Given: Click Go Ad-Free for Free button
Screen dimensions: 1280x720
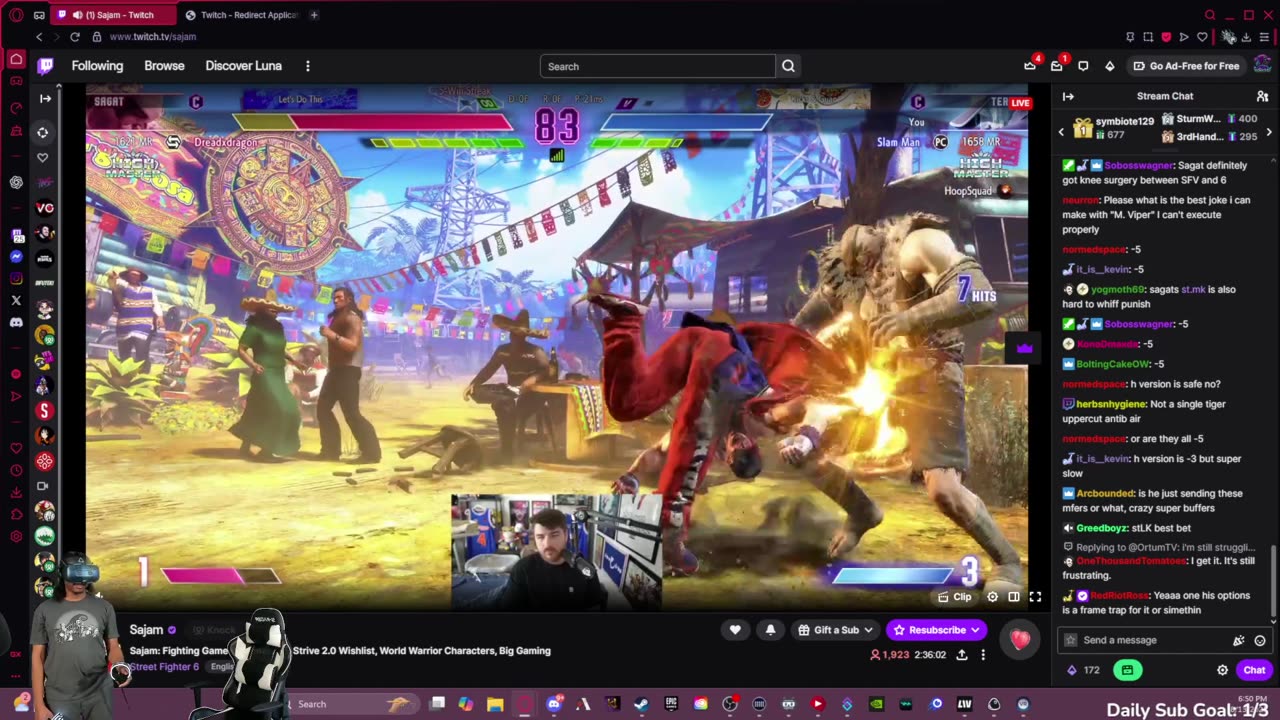Looking at the screenshot, I should 1186,66.
